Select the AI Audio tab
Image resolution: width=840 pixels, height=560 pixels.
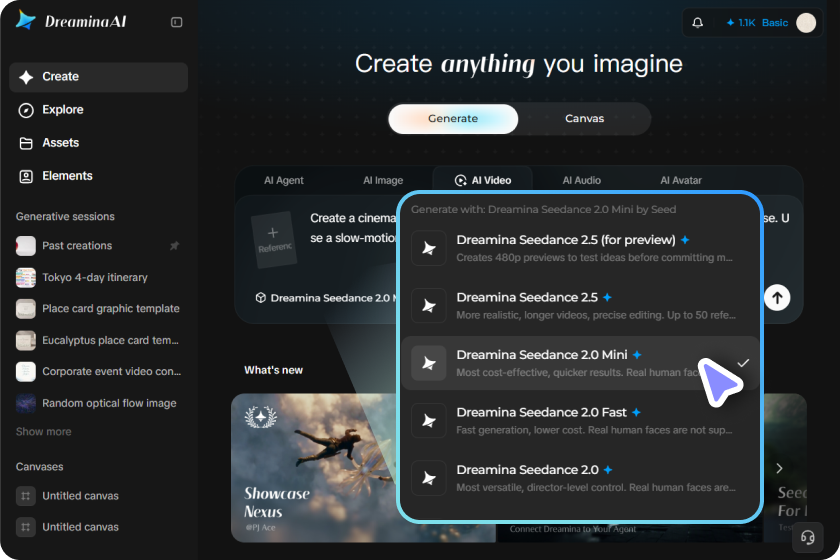582,181
